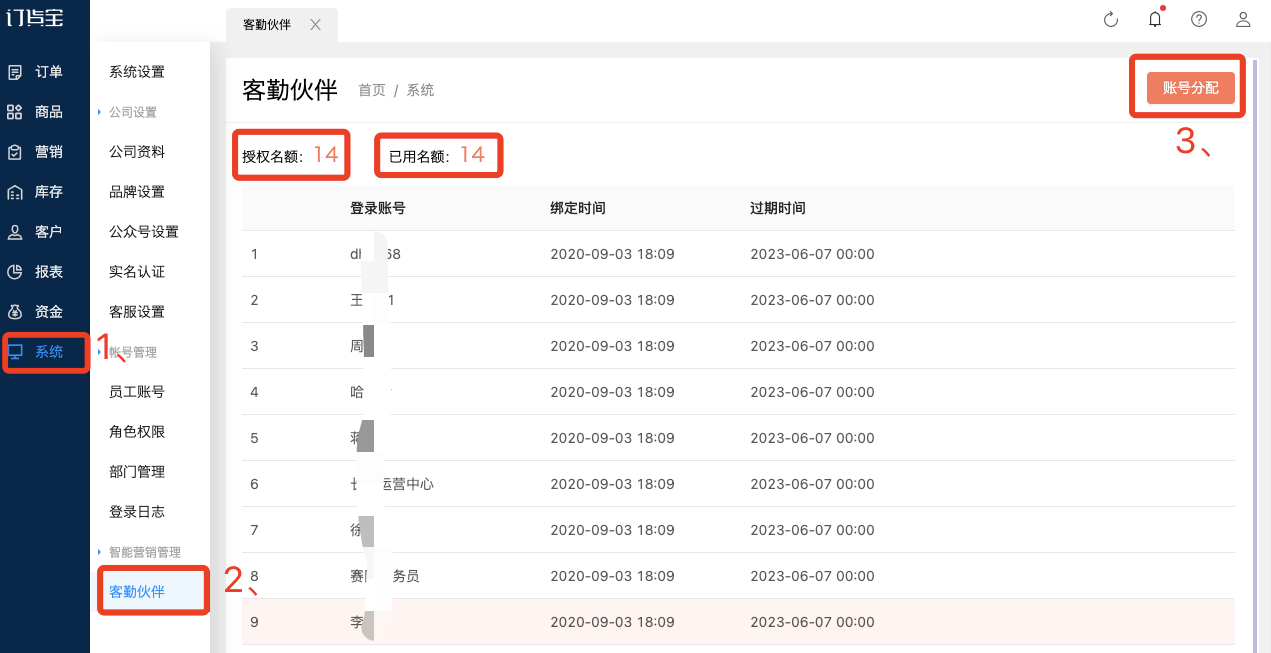Open the user profile icon
The width and height of the screenshot is (1271, 653).
1243,19
